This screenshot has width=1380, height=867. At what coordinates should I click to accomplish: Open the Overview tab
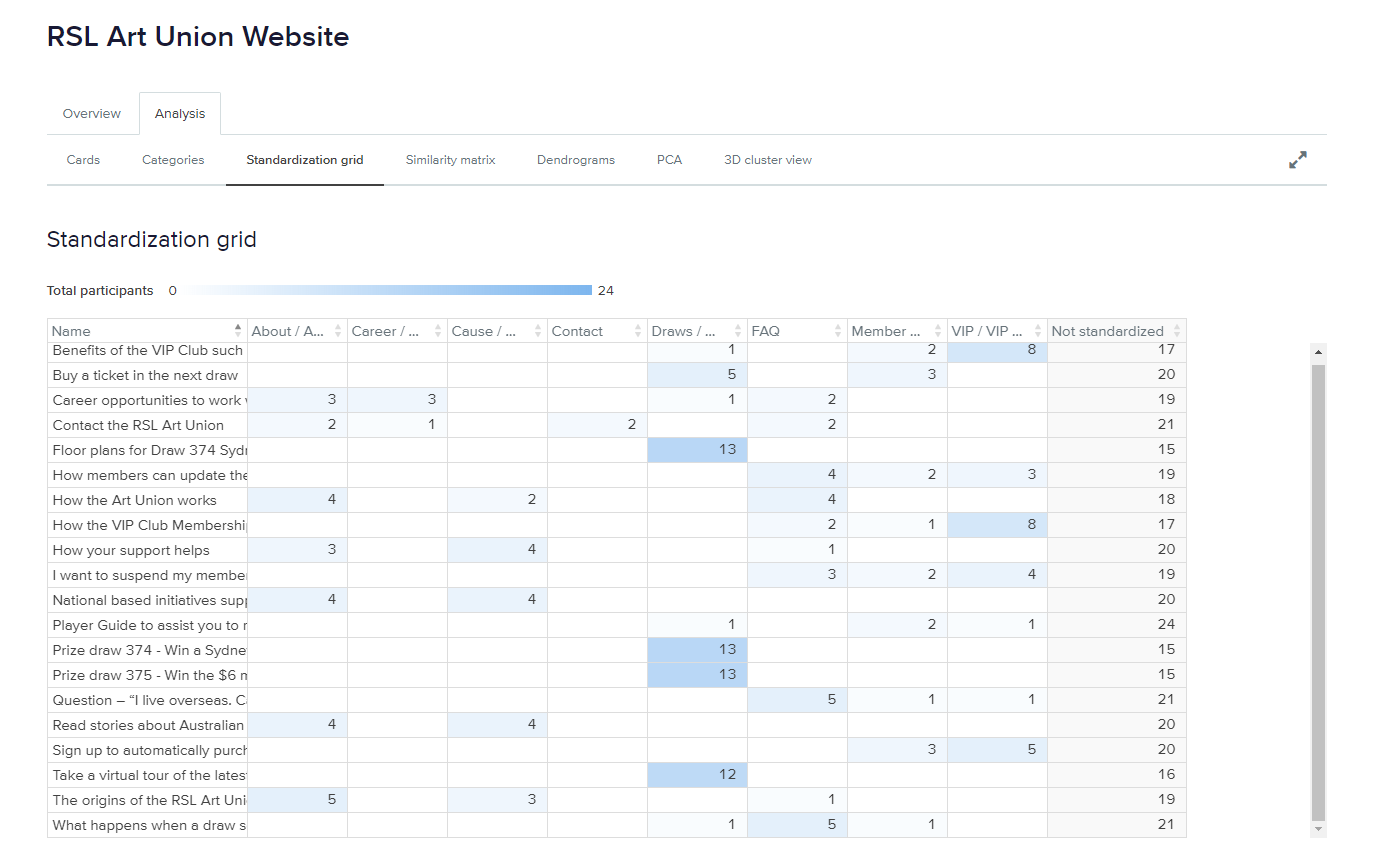click(x=92, y=114)
